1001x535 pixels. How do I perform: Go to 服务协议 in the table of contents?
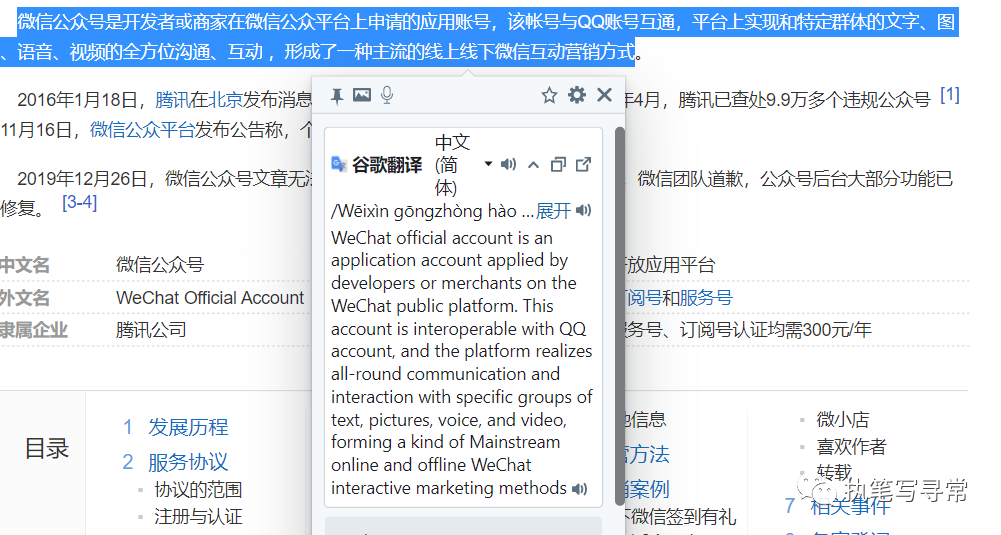pos(188,462)
